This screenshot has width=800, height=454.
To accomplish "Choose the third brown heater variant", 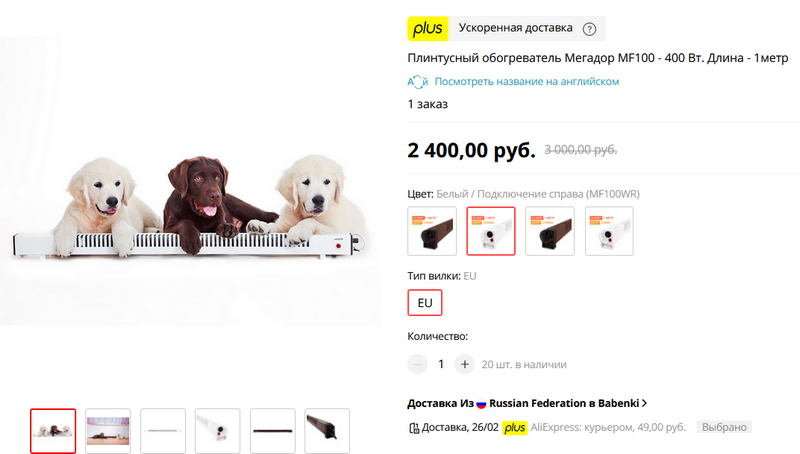I will 550,231.
